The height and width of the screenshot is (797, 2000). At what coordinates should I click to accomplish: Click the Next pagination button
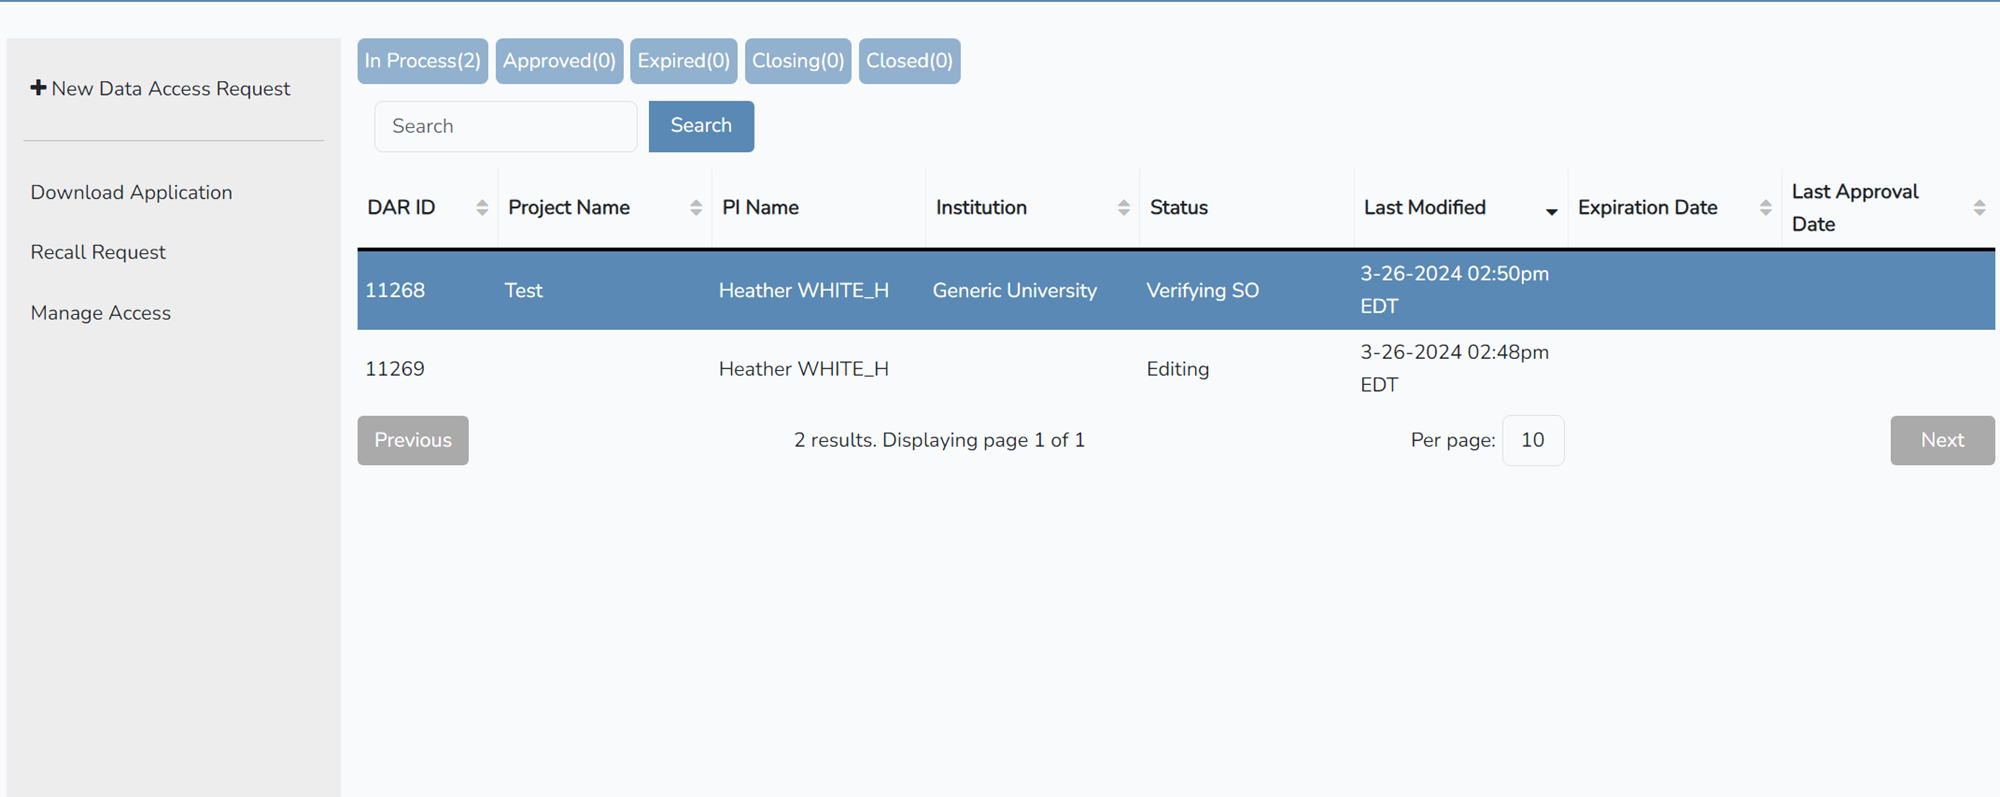coord(1941,441)
